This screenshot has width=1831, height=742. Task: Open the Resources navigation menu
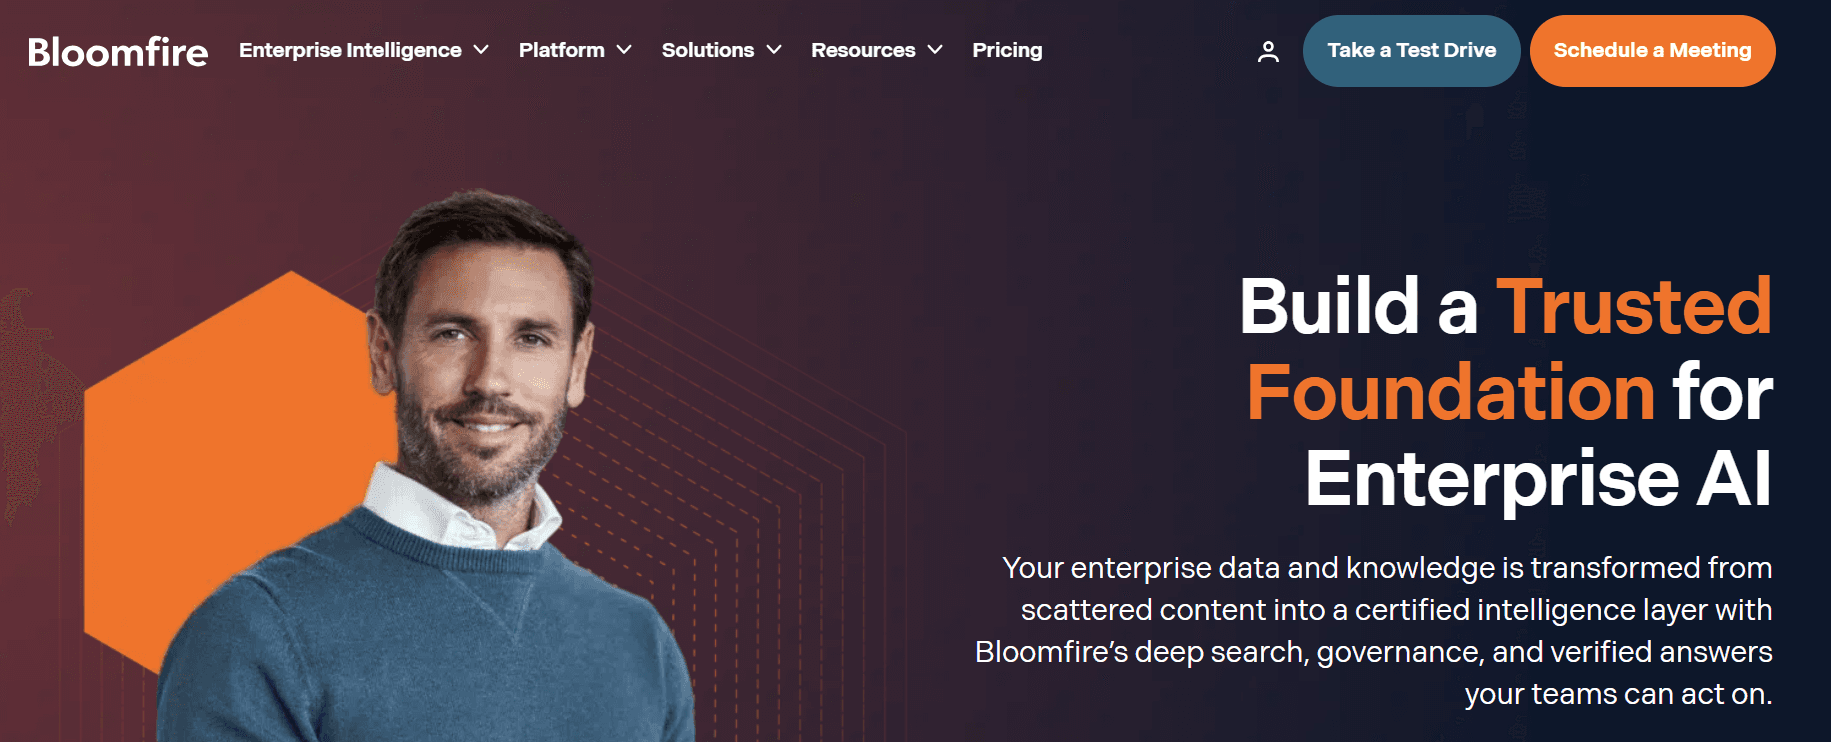pos(864,50)
